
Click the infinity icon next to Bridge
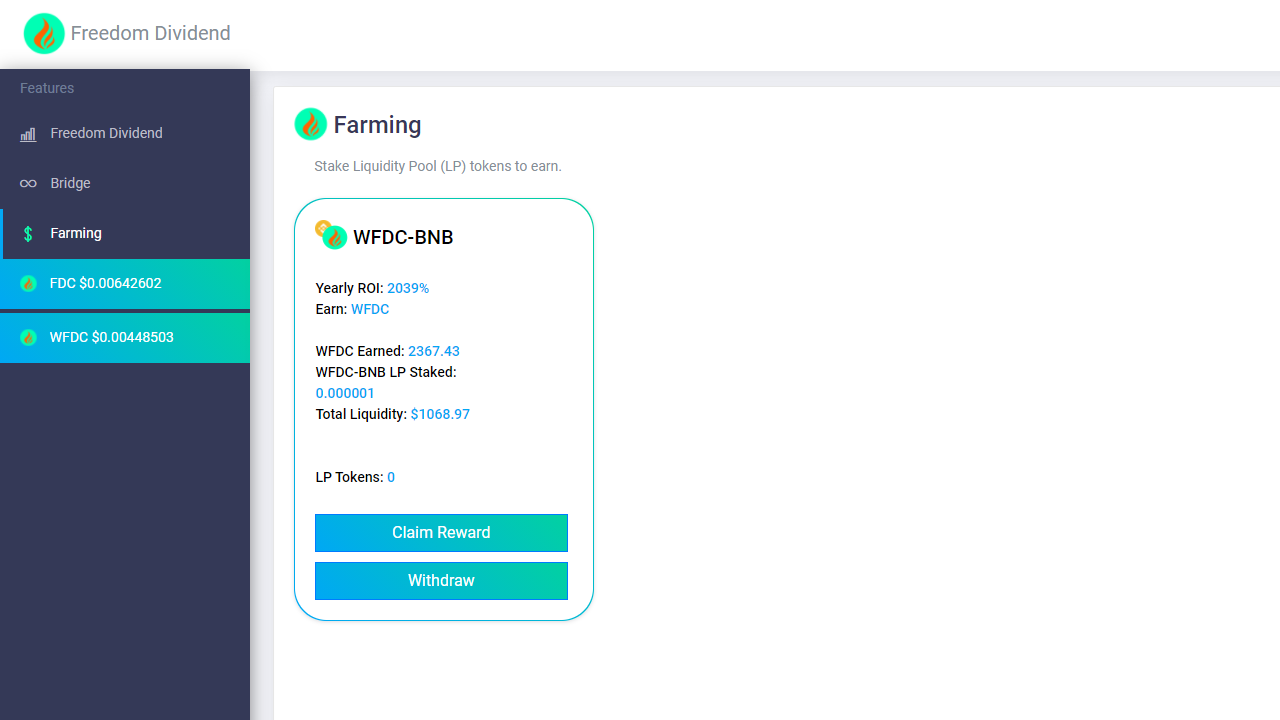click(28, 184)
